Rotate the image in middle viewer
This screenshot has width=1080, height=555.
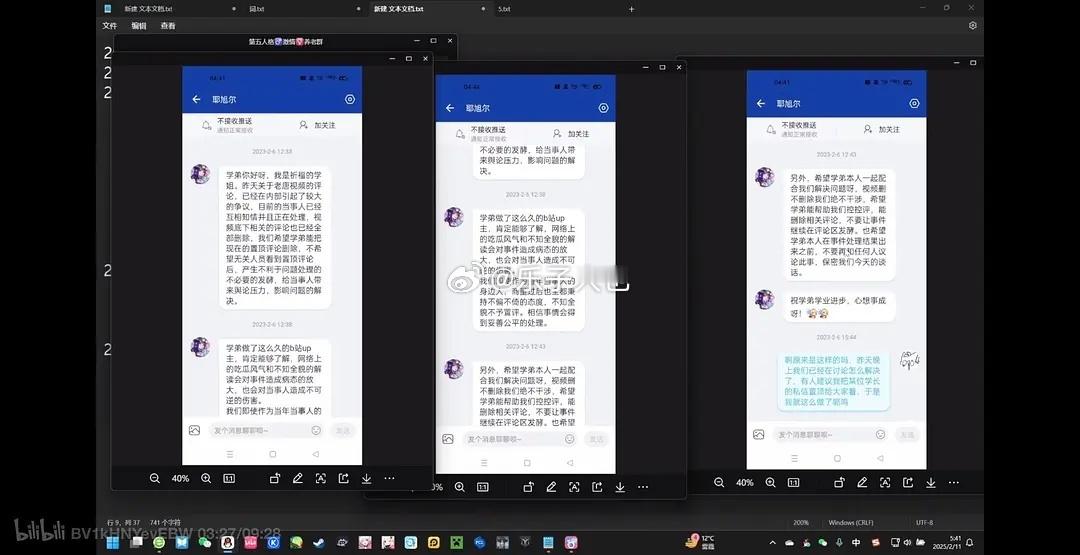click(528, 487)
